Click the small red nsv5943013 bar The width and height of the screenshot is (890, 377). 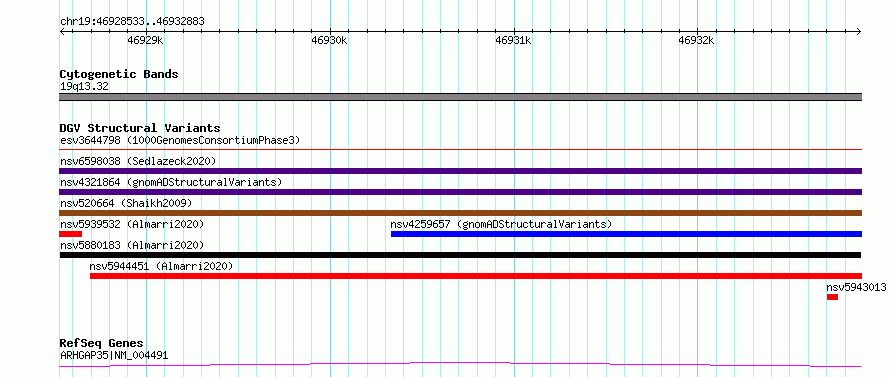(x=832, y=297)
